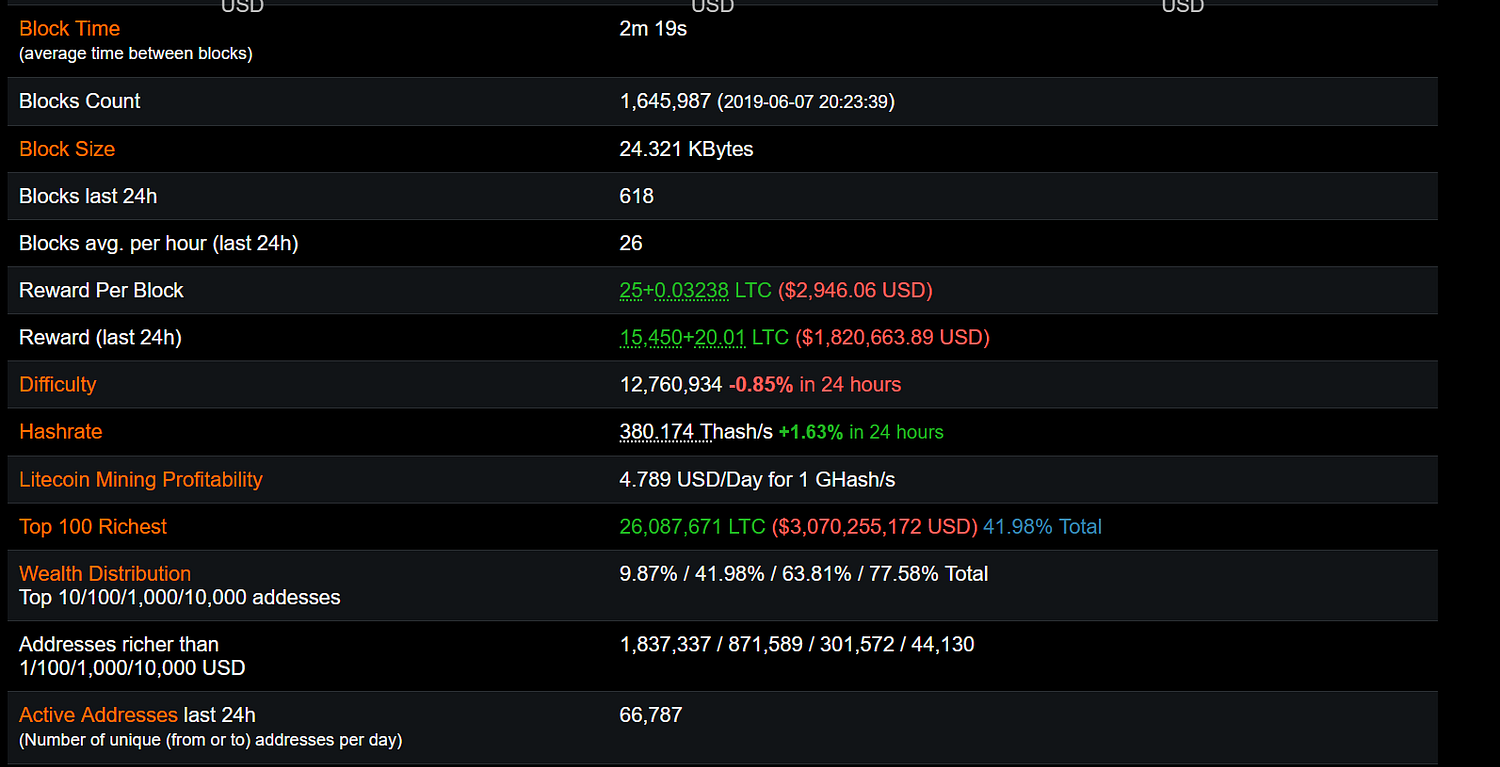
Task: Click the 'Blocks avg. per hour (last 24h)' label
Action: click(x=159, y=243)
